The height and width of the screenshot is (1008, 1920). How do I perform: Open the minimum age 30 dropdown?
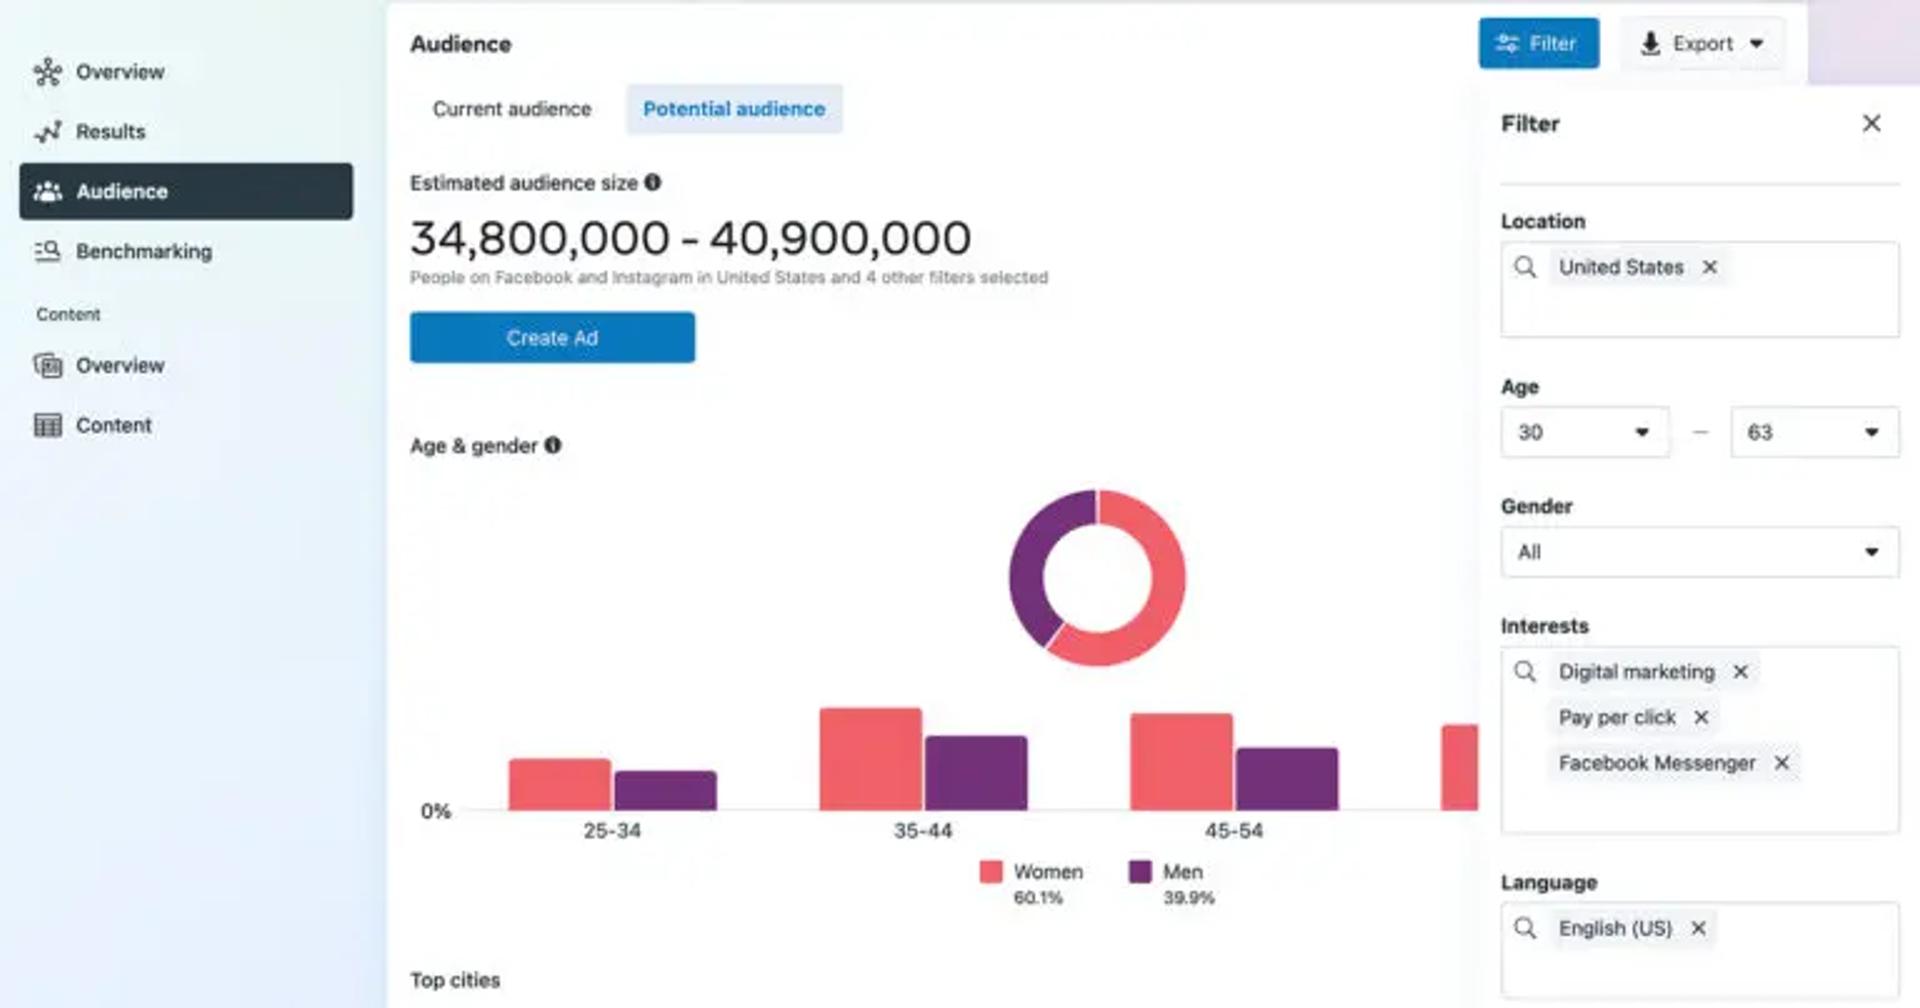(1585, 432)
